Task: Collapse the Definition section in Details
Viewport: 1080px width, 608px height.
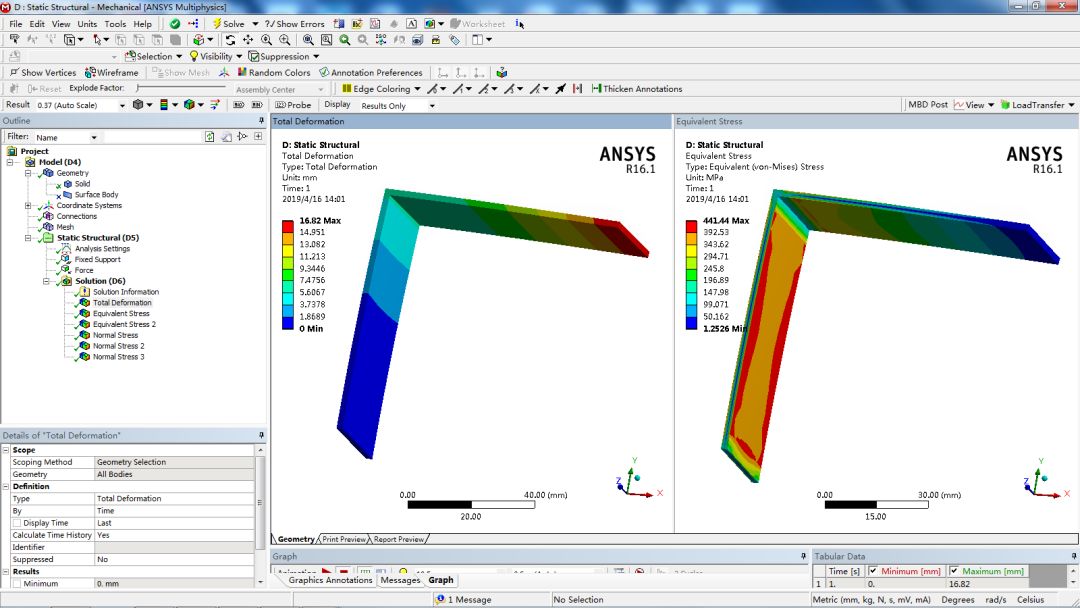Action: coord(6,486)
